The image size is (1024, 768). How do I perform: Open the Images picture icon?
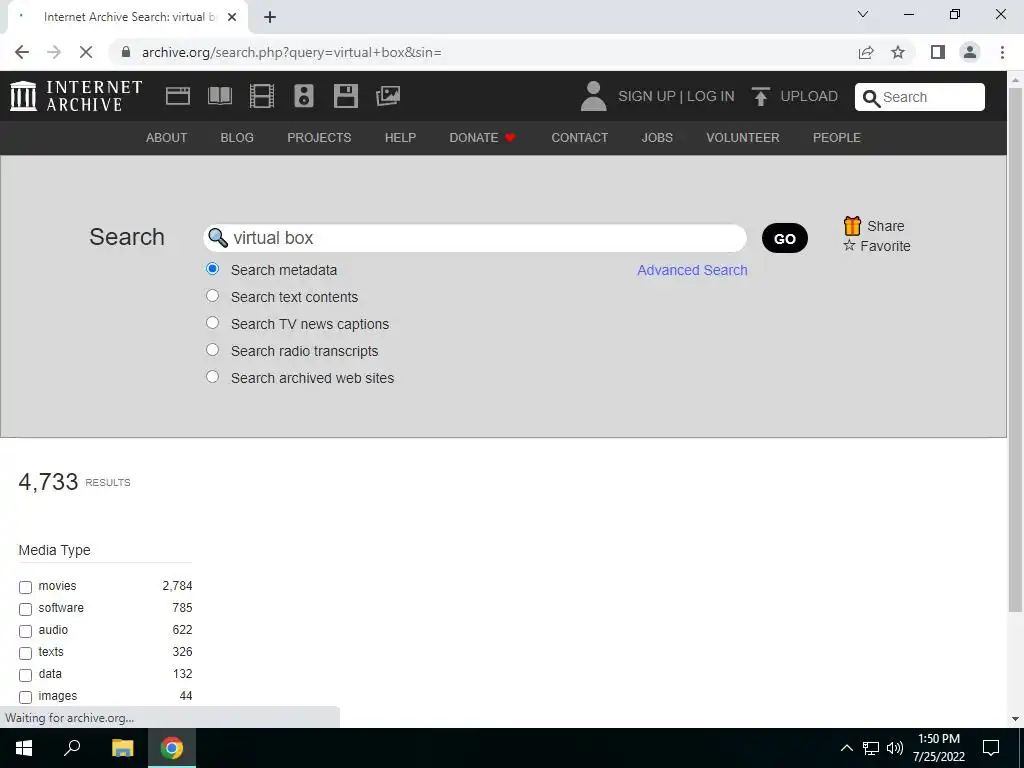(x=388, y=96)
